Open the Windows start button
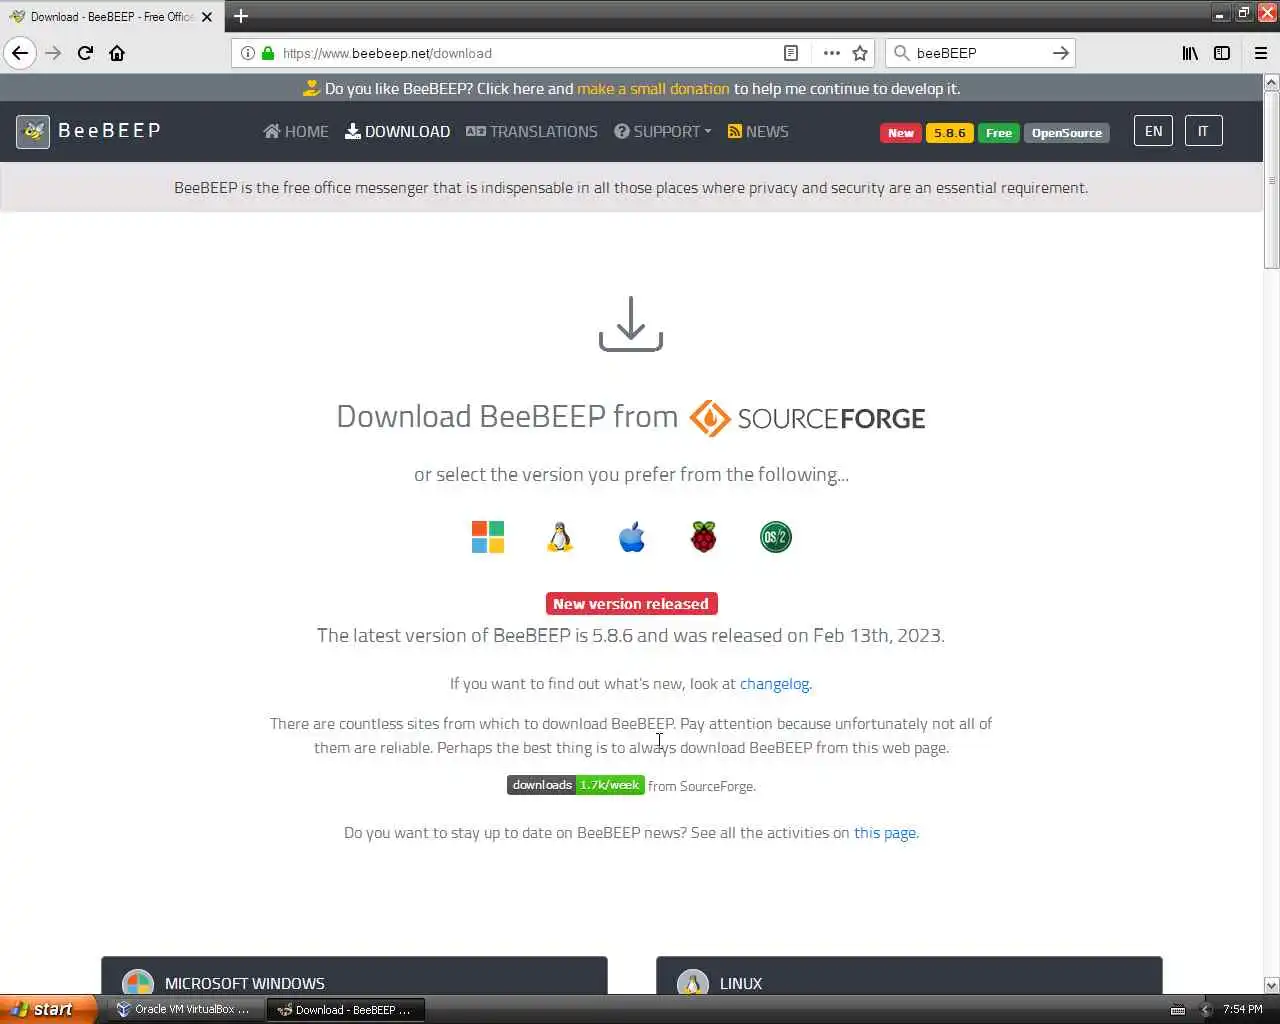 48,1009
